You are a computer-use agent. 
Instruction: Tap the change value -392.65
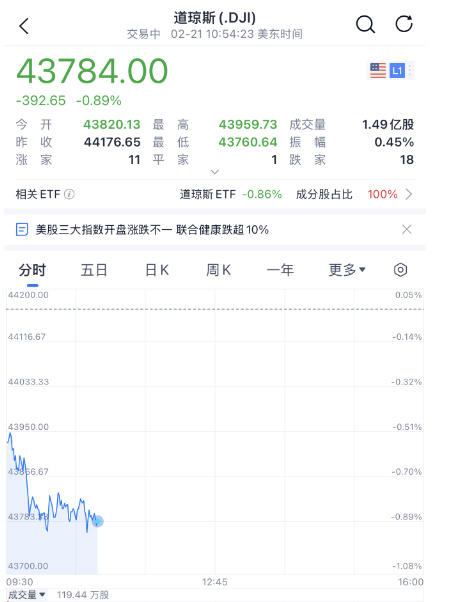click(x=41, y=101)
